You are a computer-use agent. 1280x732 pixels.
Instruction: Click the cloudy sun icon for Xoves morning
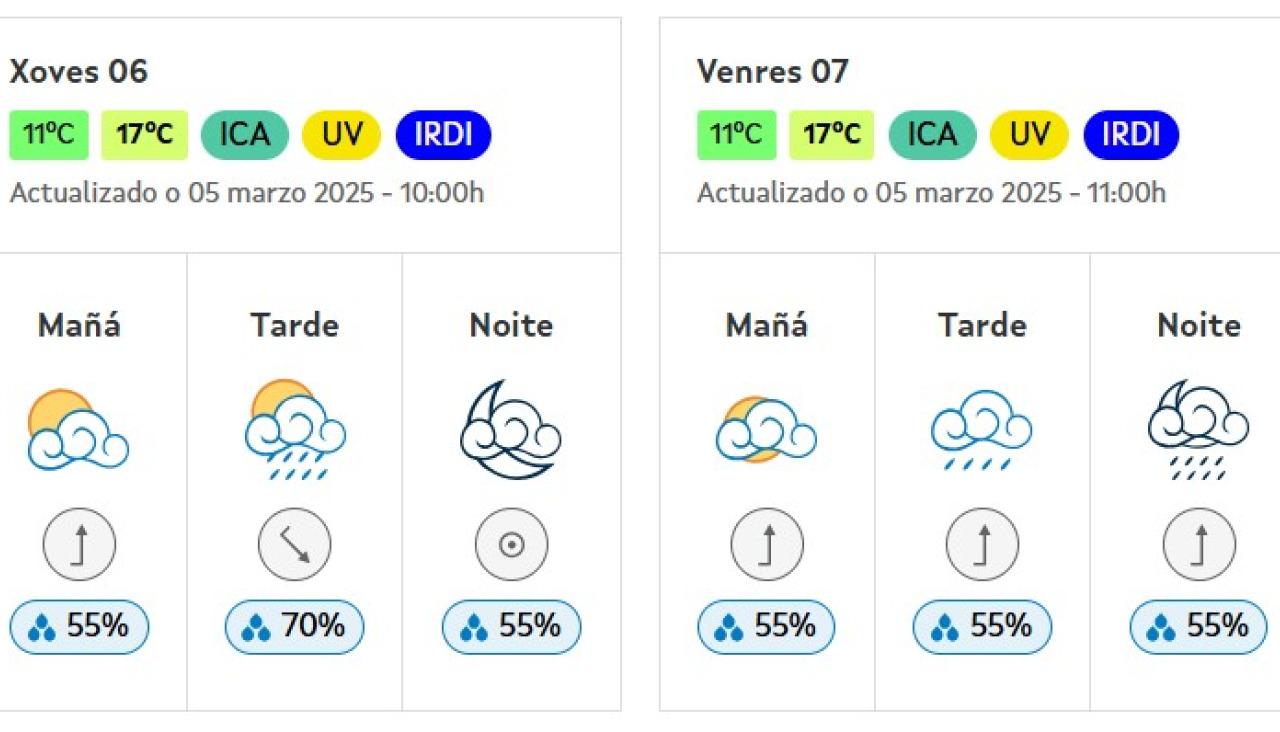[78, 430]
